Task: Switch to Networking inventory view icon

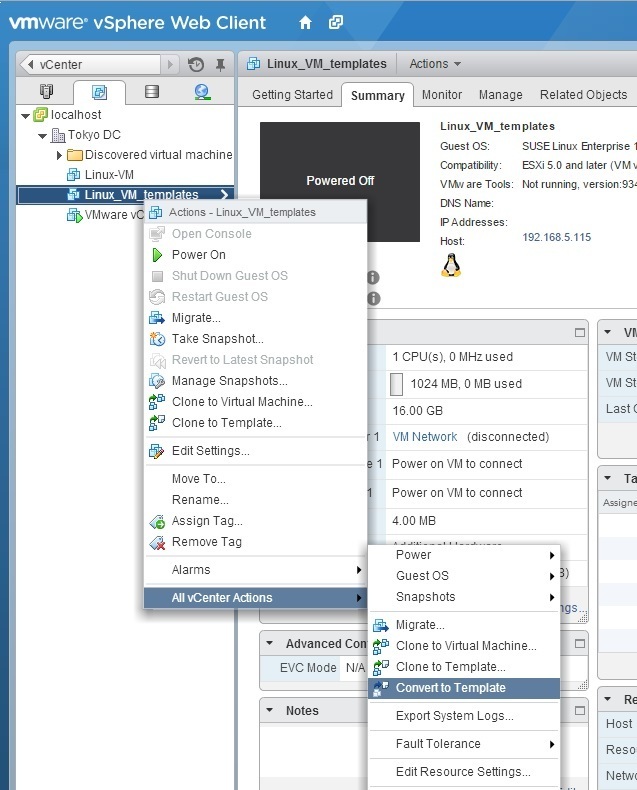Action: click(x=203, y=92)
